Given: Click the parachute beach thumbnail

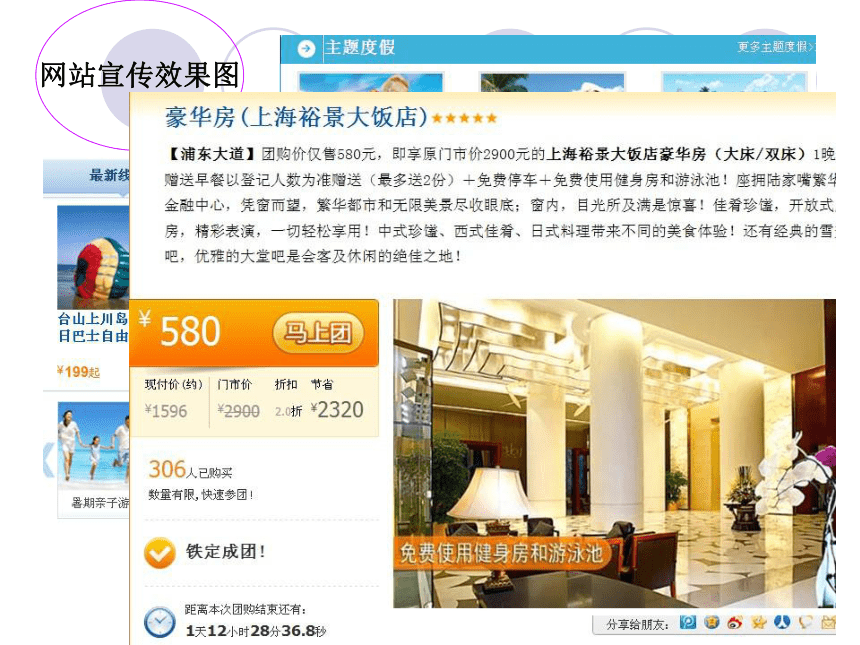Looking at the screenshot, I should point(93,257).
